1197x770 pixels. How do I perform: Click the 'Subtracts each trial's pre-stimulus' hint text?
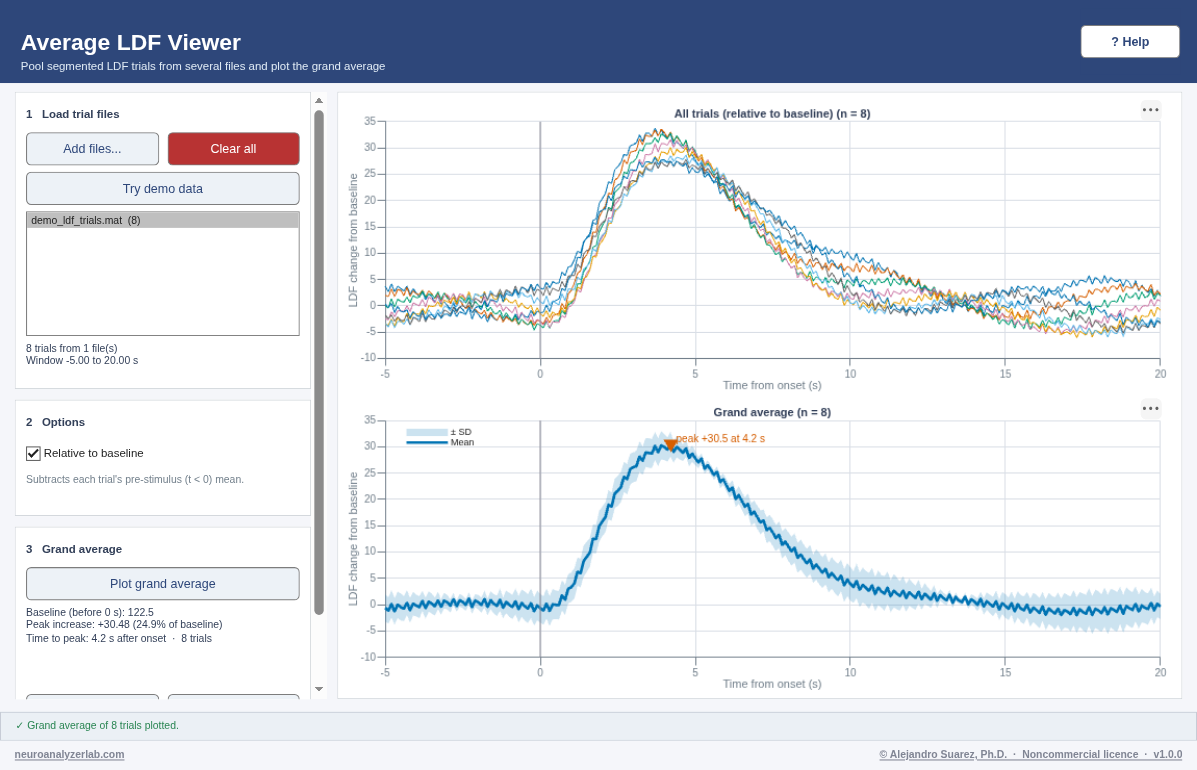135,479
